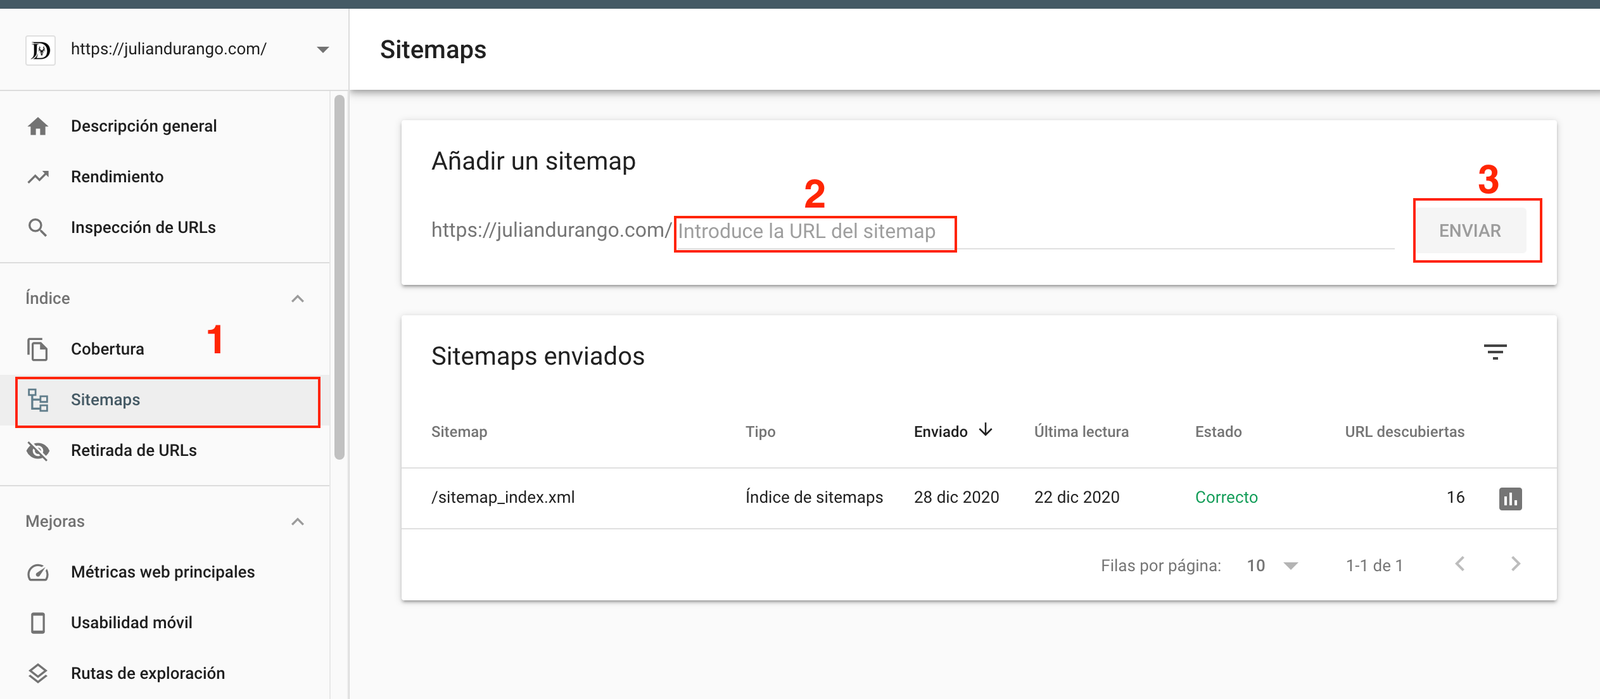
Task: Click the sitemap tree icon in sidebar
Action: [x=38, y=400]
